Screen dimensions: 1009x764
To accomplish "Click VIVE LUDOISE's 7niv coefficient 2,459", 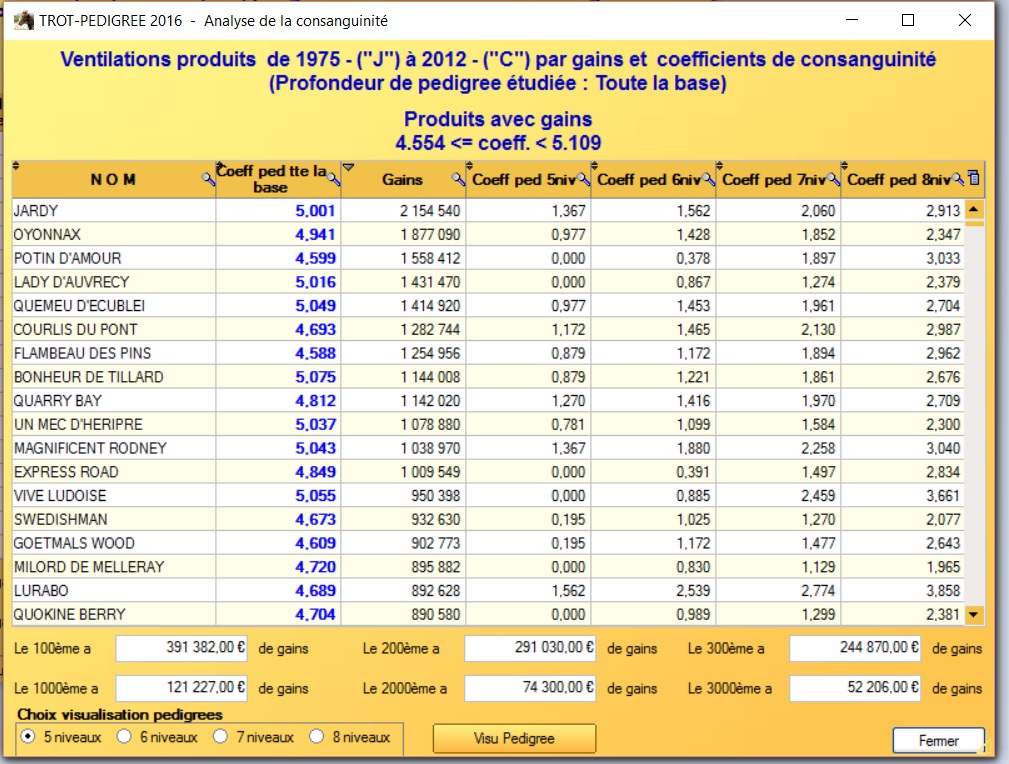I will tap(818, 496).
